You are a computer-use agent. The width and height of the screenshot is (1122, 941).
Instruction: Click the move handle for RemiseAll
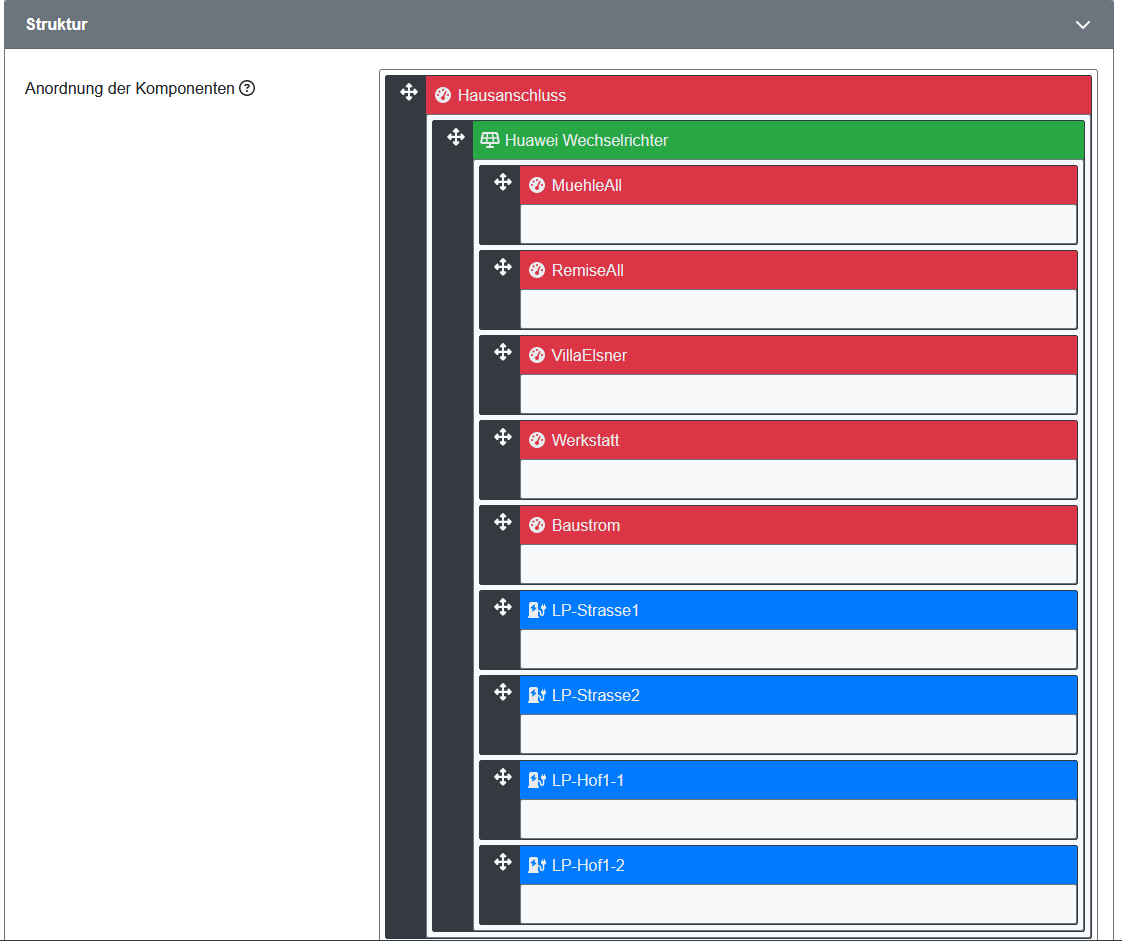(x=503, y=268)
